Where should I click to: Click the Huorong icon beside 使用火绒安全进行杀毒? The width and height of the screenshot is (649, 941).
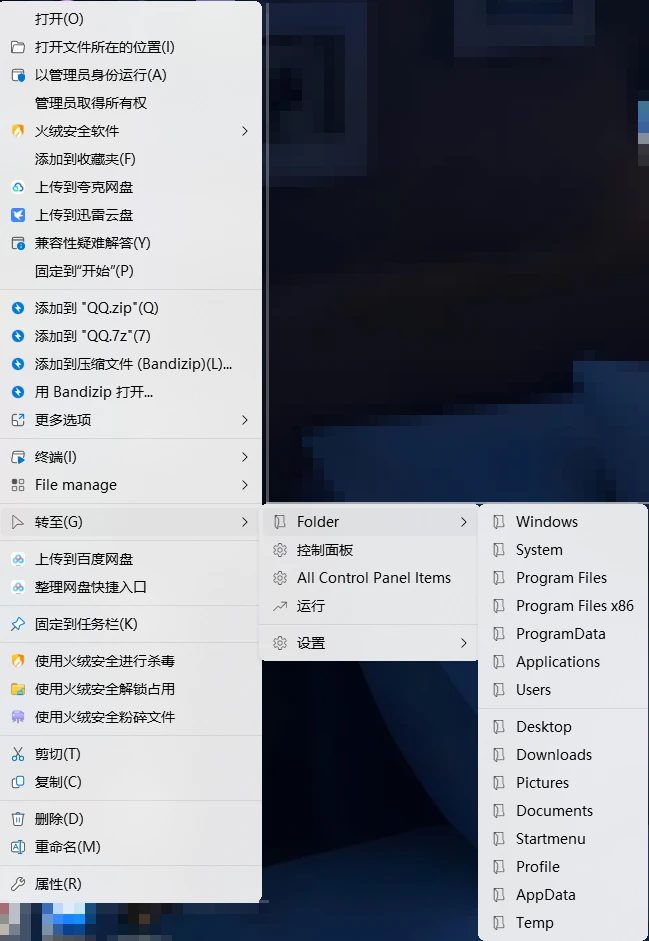point(18,661)
